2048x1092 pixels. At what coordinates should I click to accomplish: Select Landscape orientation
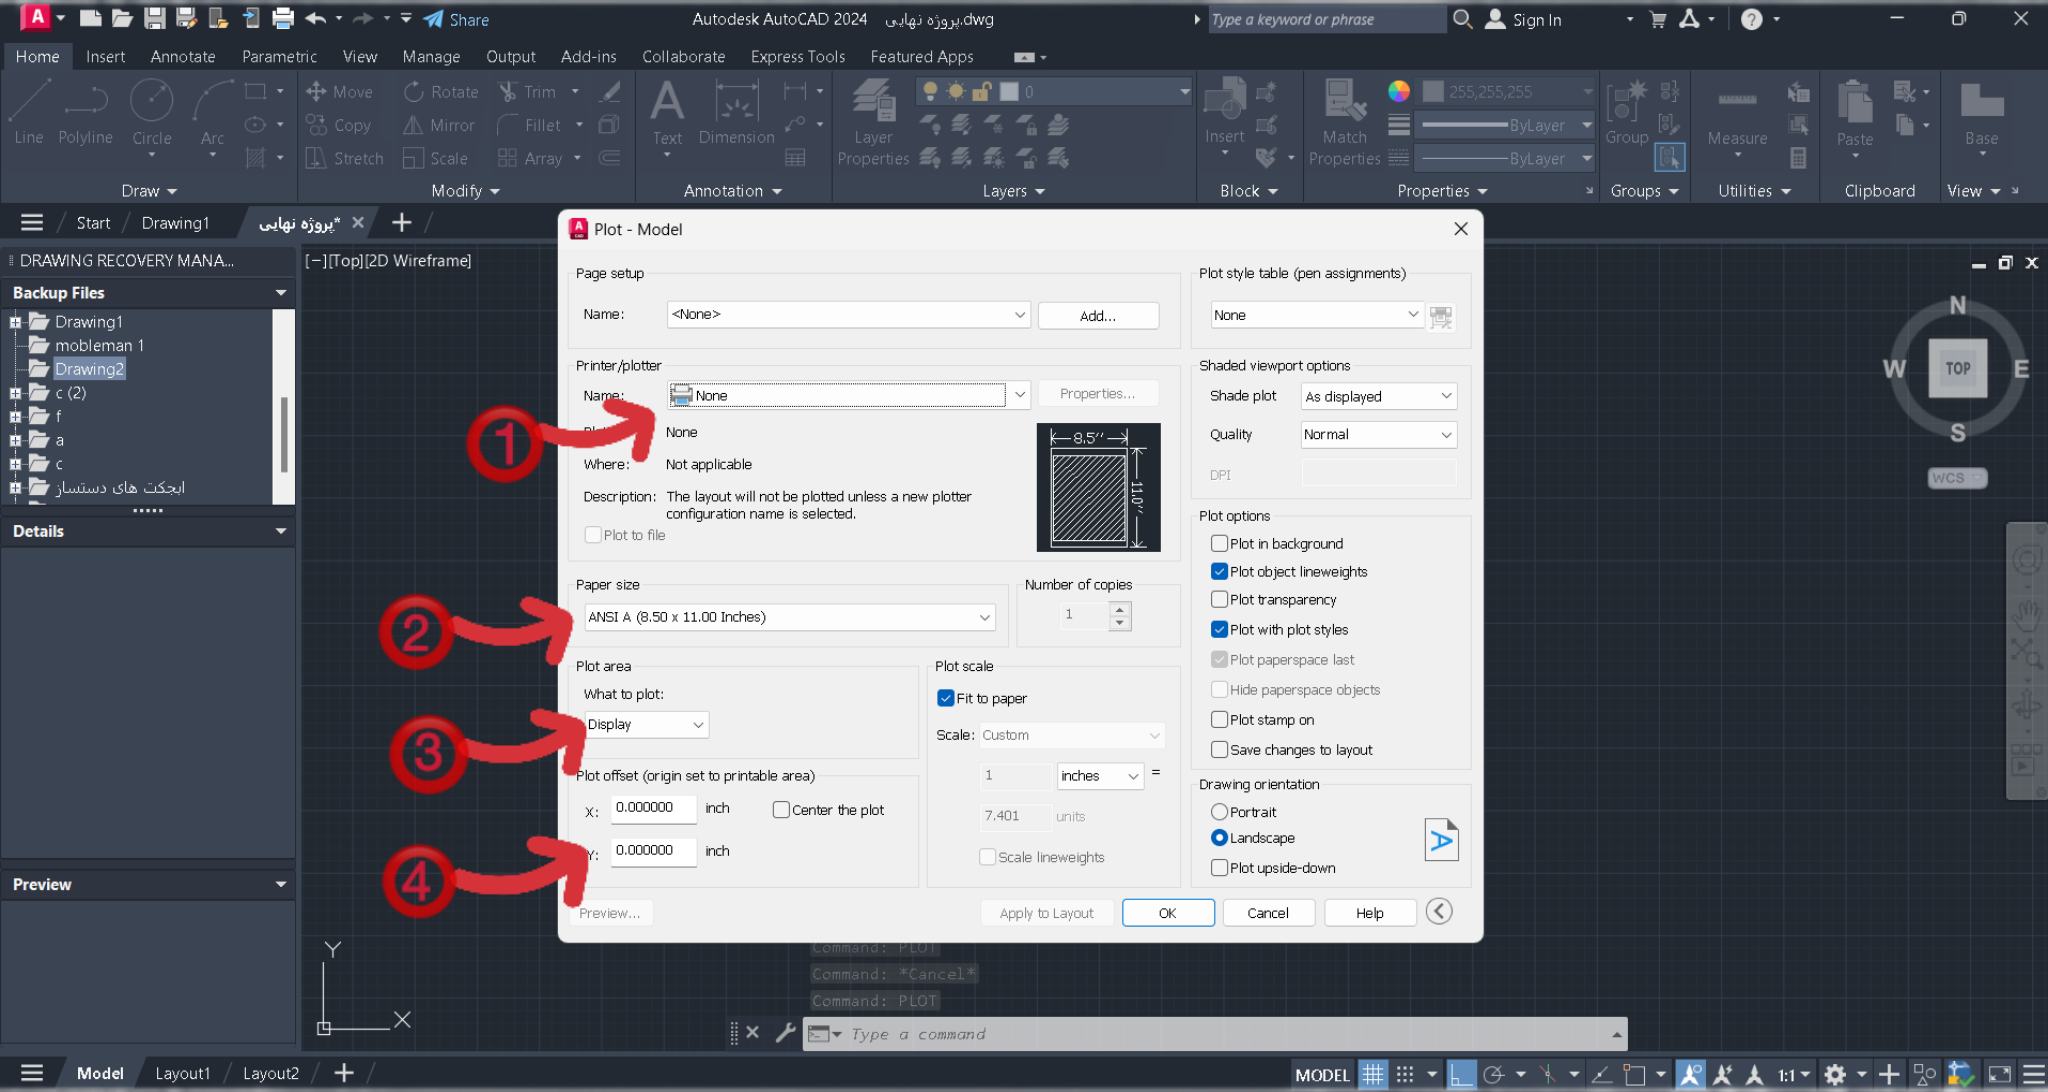(1219, 838)
